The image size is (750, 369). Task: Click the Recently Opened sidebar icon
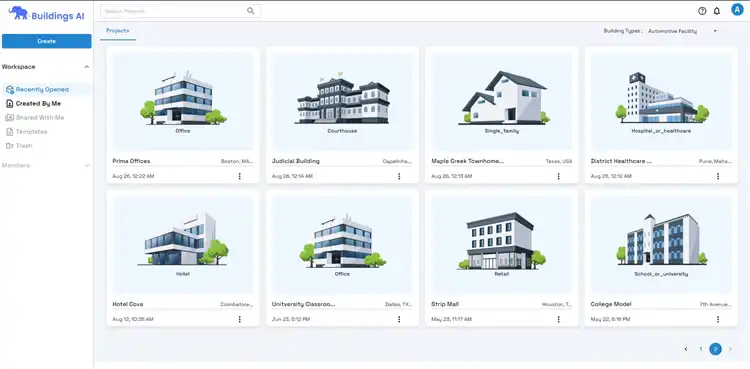[10, 89]
